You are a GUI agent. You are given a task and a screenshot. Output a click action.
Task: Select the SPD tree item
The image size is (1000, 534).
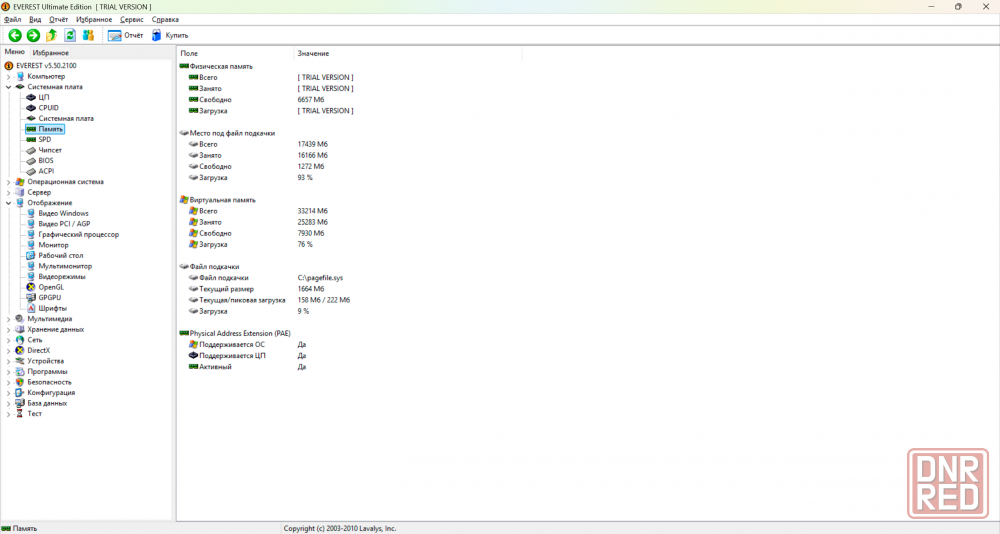pyautogui.click(x=45, y=140)
